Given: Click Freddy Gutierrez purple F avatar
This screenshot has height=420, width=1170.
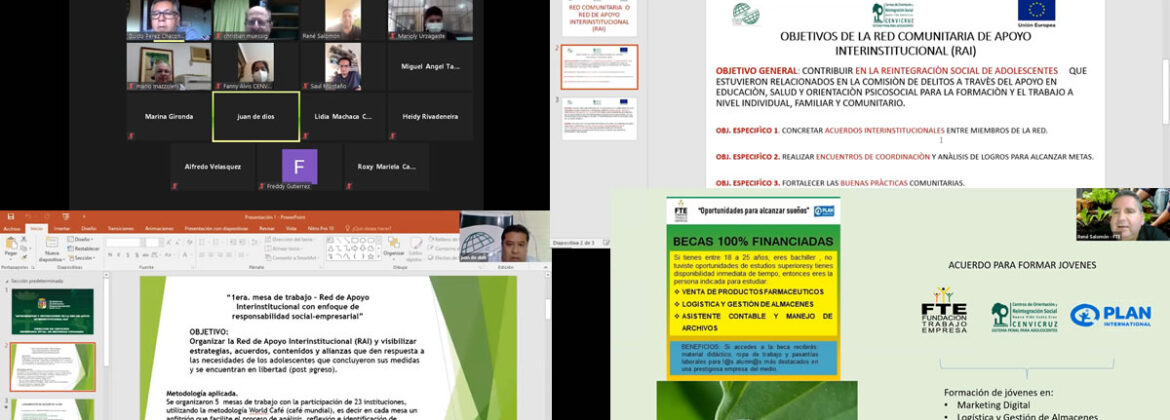Looking at the screenshot, I should pyautogui.click(x=299, y=165).
